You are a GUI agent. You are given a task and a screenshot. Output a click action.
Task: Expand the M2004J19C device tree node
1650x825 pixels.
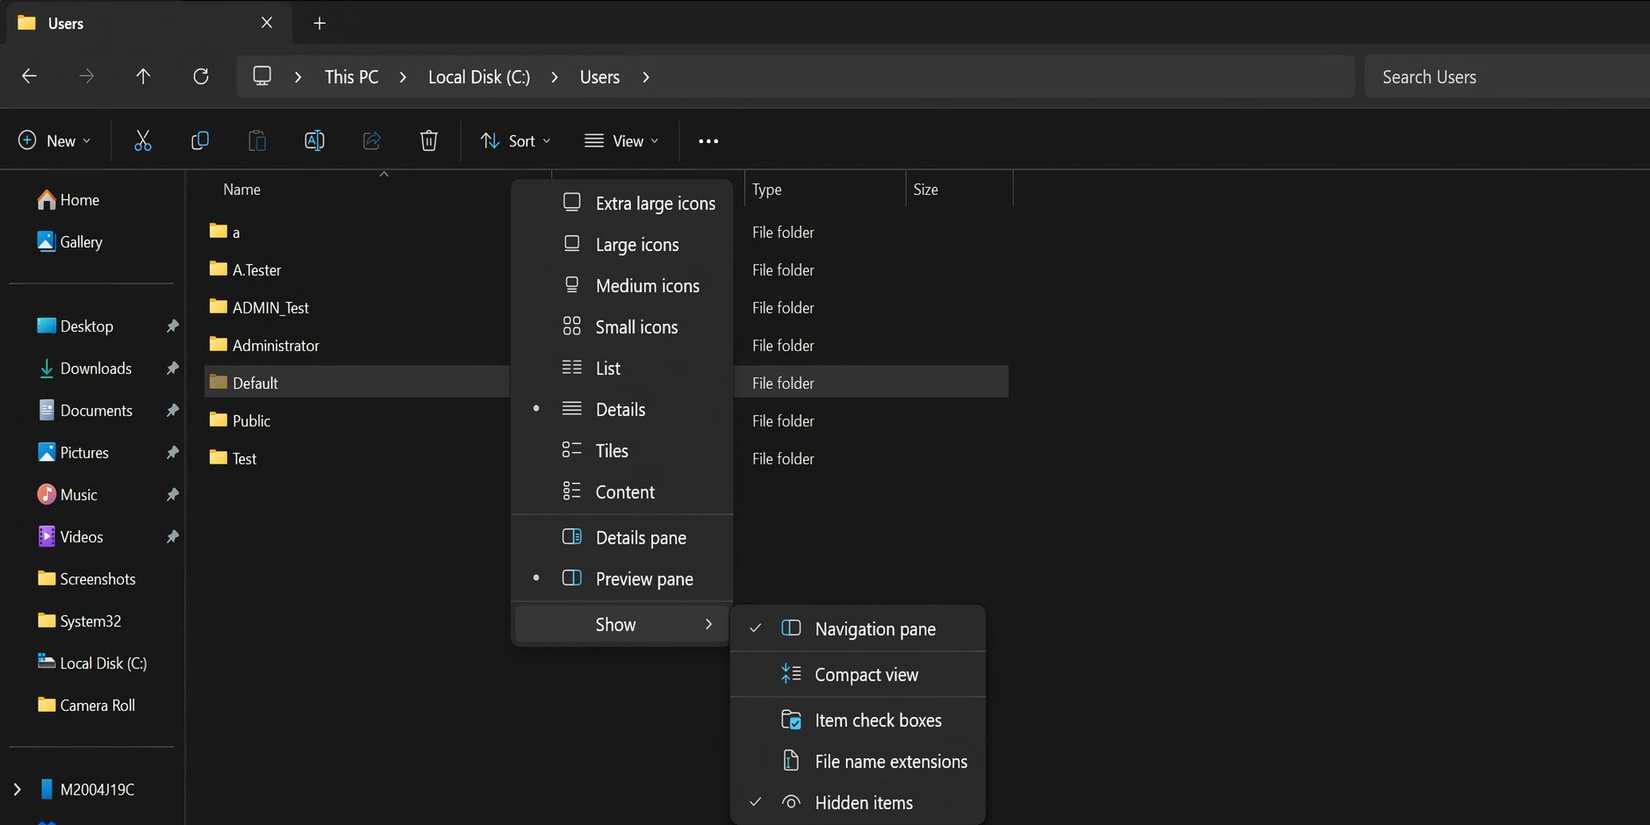[x=17, y=789]
